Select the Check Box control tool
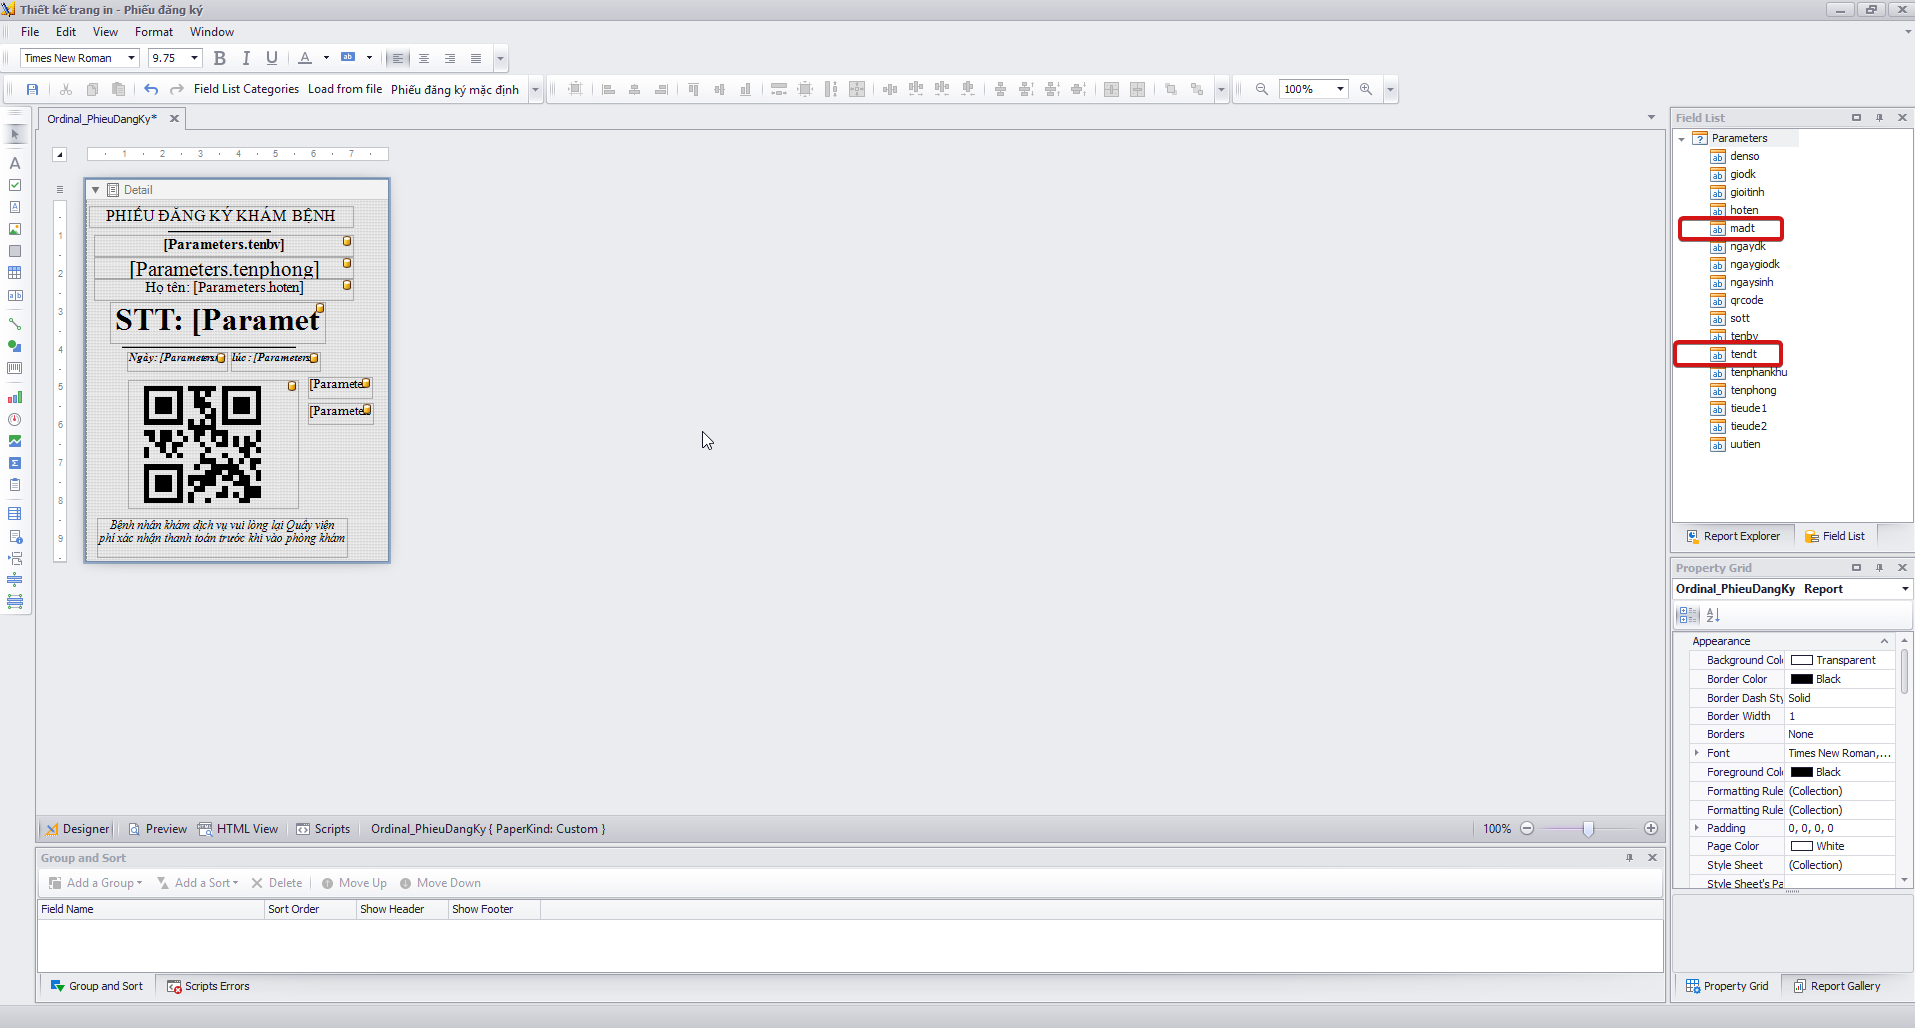 pos(15,185)
